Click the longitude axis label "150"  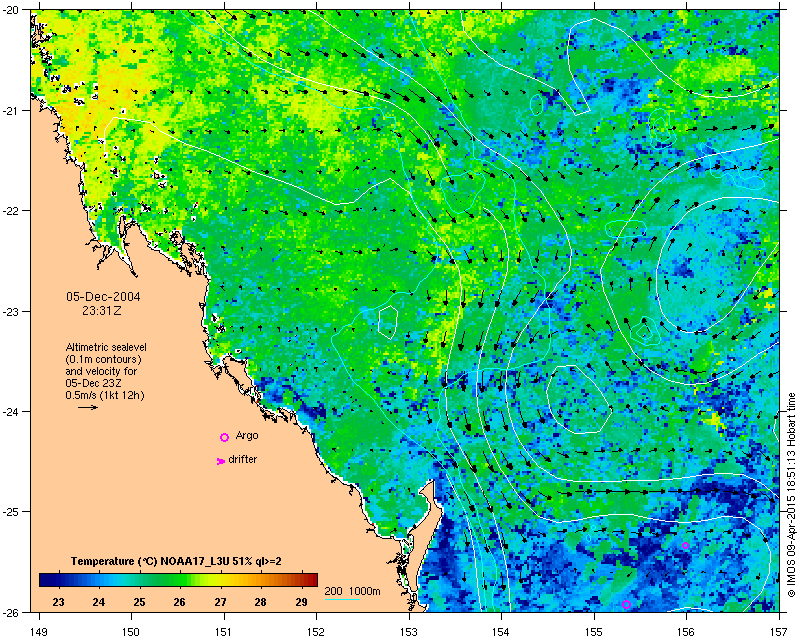click(131, 632)
